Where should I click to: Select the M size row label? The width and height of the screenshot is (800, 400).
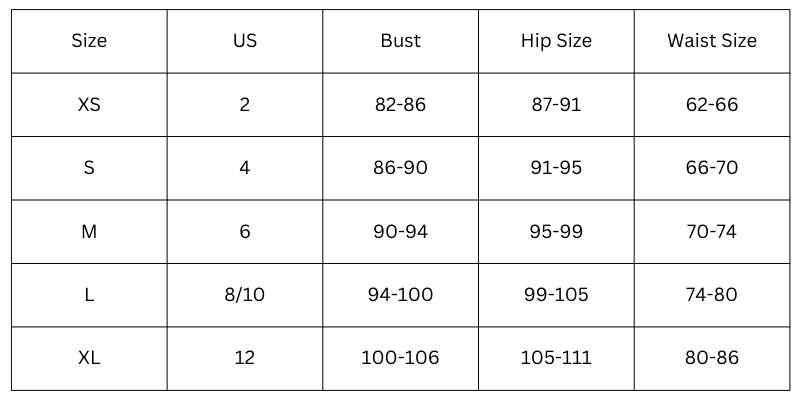[x=89, y=231]
